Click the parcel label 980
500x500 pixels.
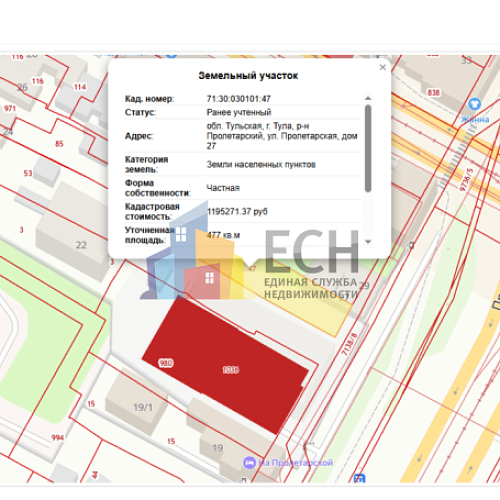166,363
